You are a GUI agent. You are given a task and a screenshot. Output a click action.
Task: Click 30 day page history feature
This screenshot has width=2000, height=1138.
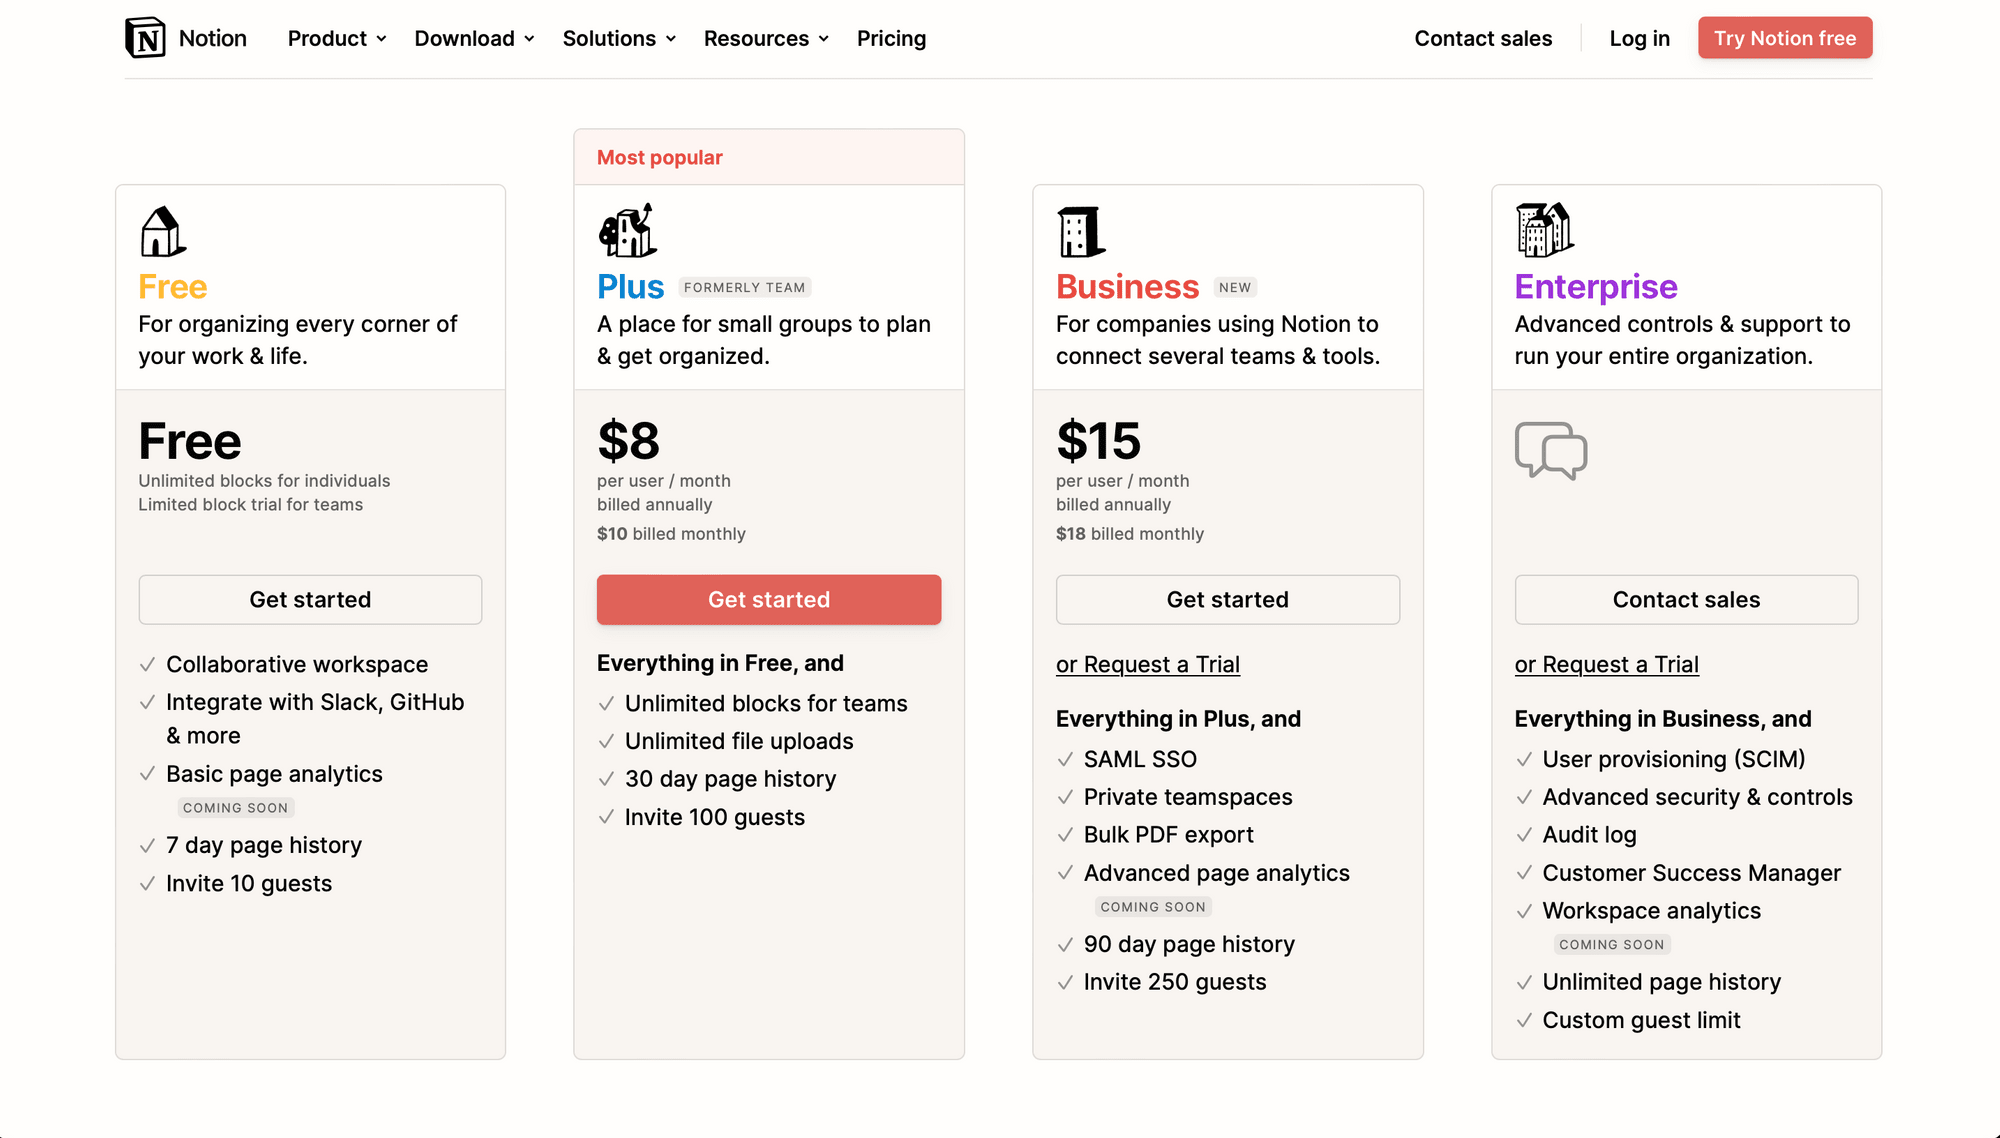[x=730, y=780]
